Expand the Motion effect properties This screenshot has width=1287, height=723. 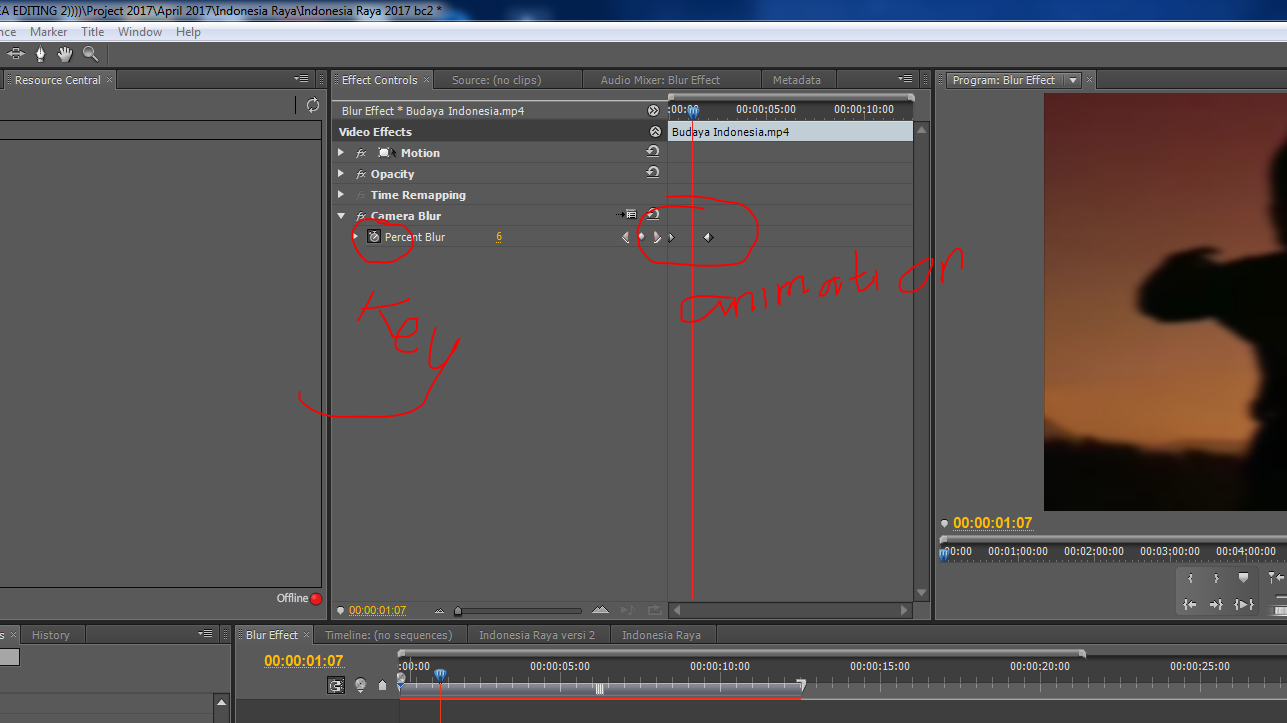340,152
